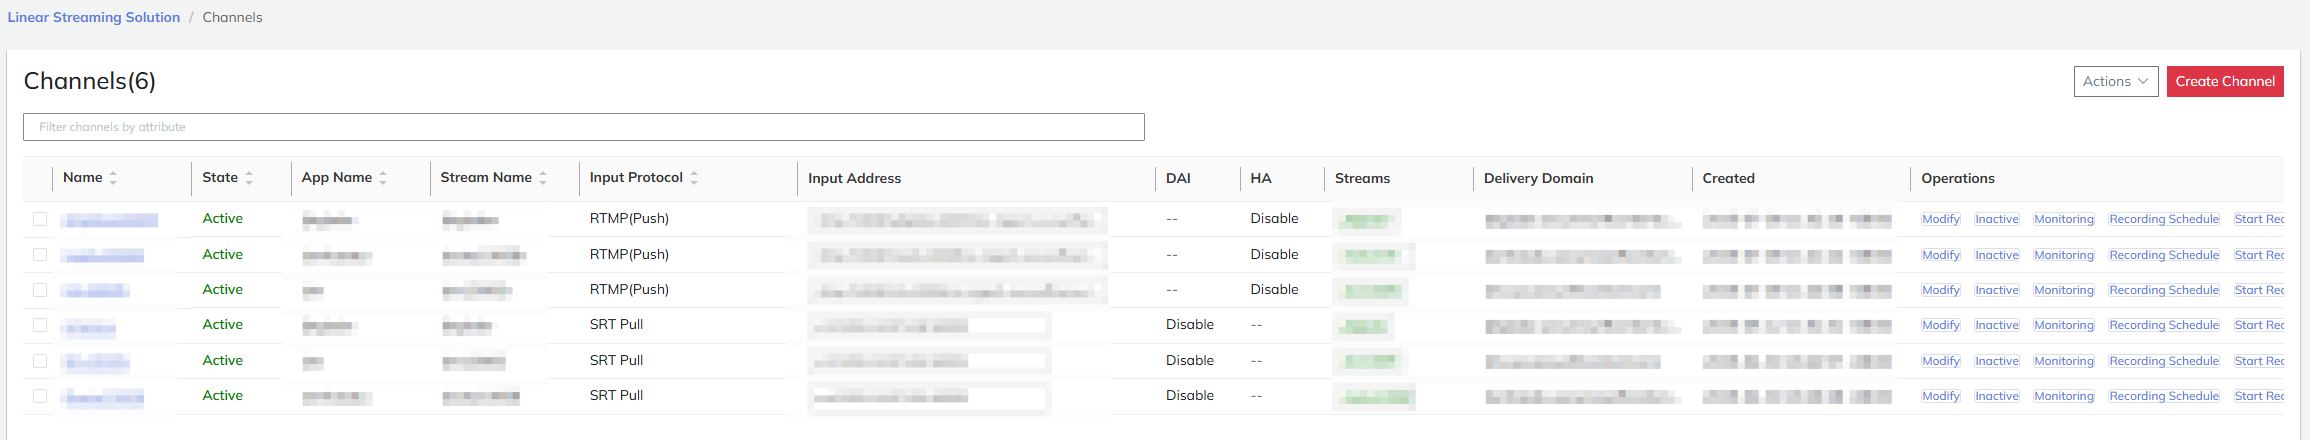Open Monitoring for the first SRT Pull channel

tap(2063, 325)
